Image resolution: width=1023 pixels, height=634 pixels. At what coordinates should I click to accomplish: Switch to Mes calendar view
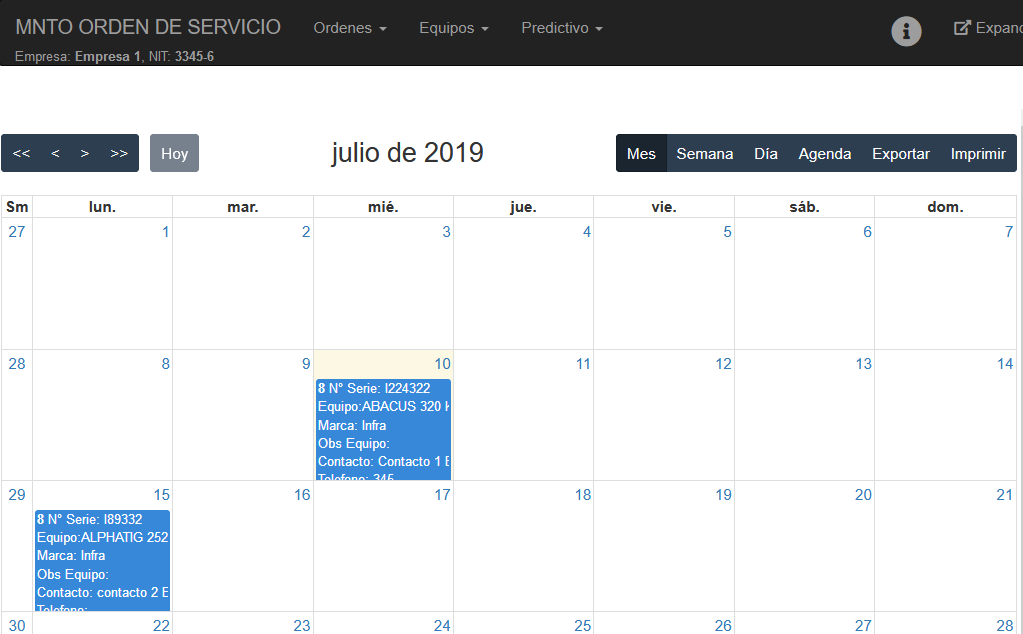(641, 153)
